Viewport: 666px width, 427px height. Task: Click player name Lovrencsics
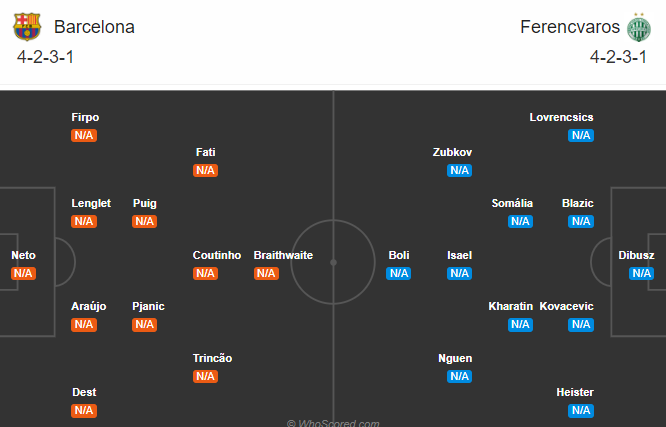point(562,117)
